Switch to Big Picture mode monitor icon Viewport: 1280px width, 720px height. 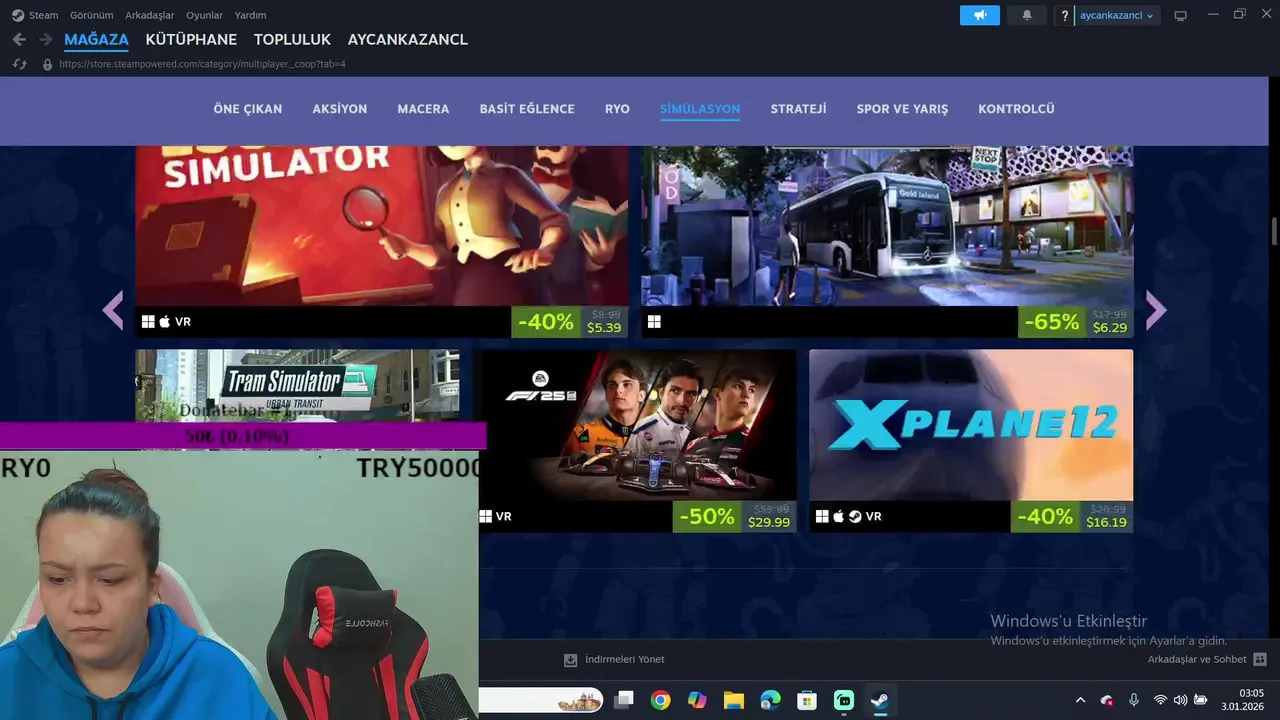(1181, 16)
